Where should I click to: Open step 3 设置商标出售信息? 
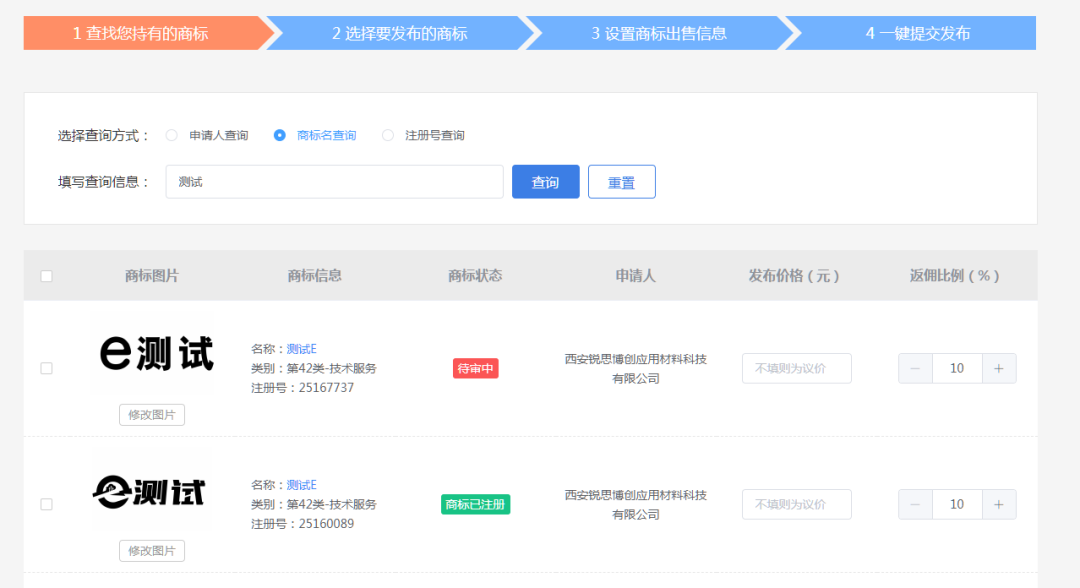pos(658,33)
